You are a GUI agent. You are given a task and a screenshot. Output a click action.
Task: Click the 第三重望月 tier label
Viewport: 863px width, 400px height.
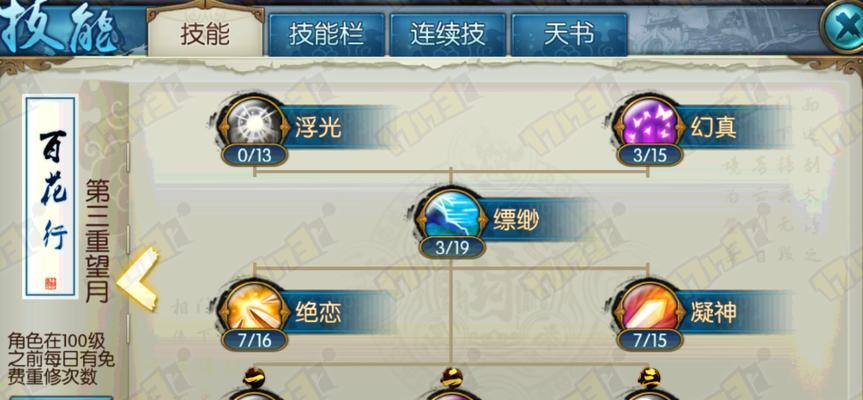[97, 240]
